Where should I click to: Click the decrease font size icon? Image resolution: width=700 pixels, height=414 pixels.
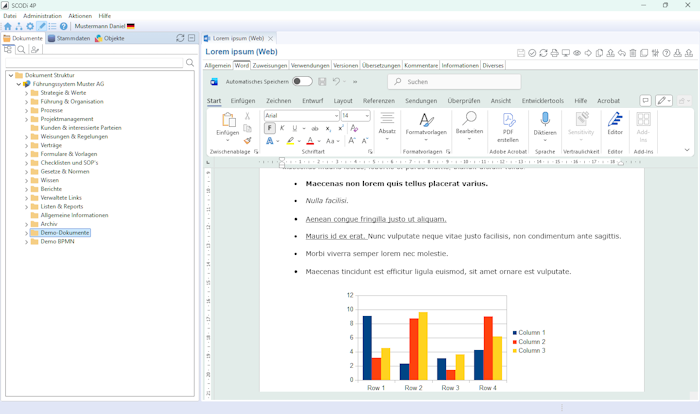click(365, 141)
